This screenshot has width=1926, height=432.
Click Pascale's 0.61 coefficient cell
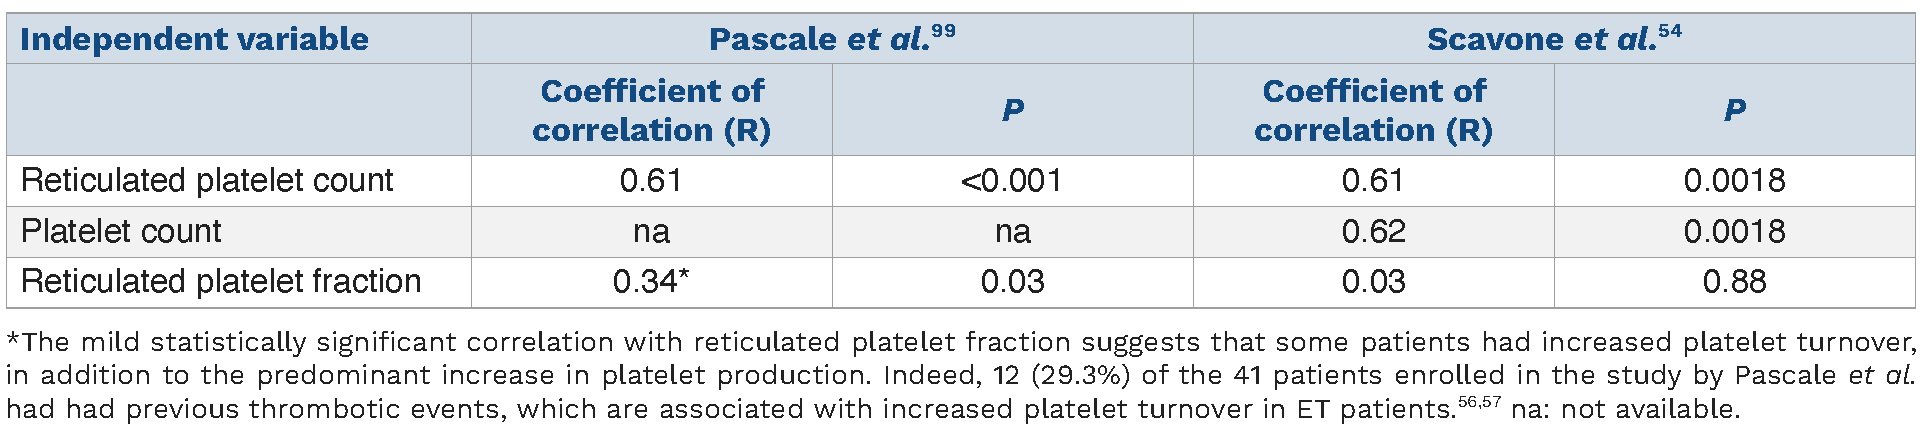[651, 181]
